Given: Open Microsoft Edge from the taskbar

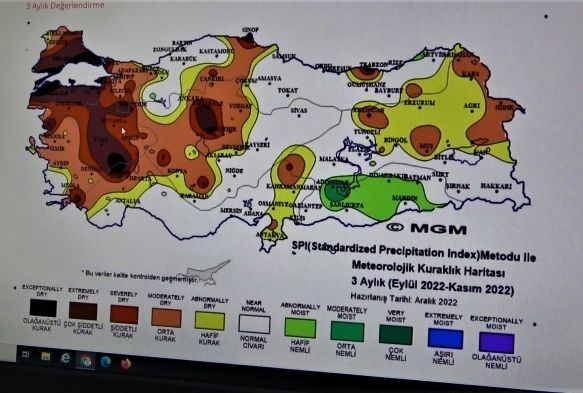Looking at the screenshot, I should (106, 361).
